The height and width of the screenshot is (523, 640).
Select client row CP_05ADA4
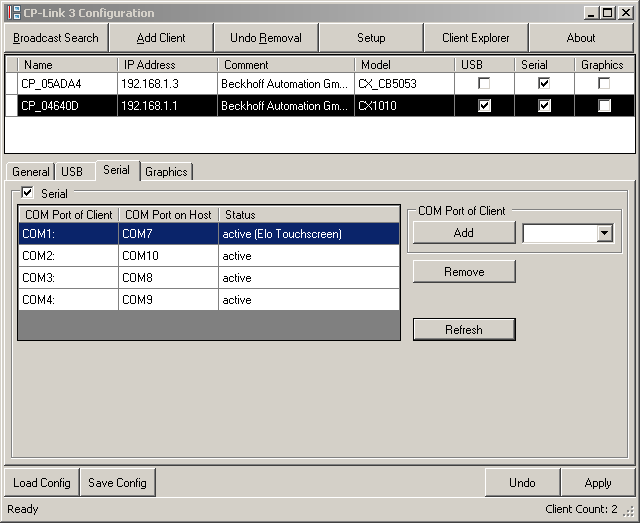pos(320,84)
